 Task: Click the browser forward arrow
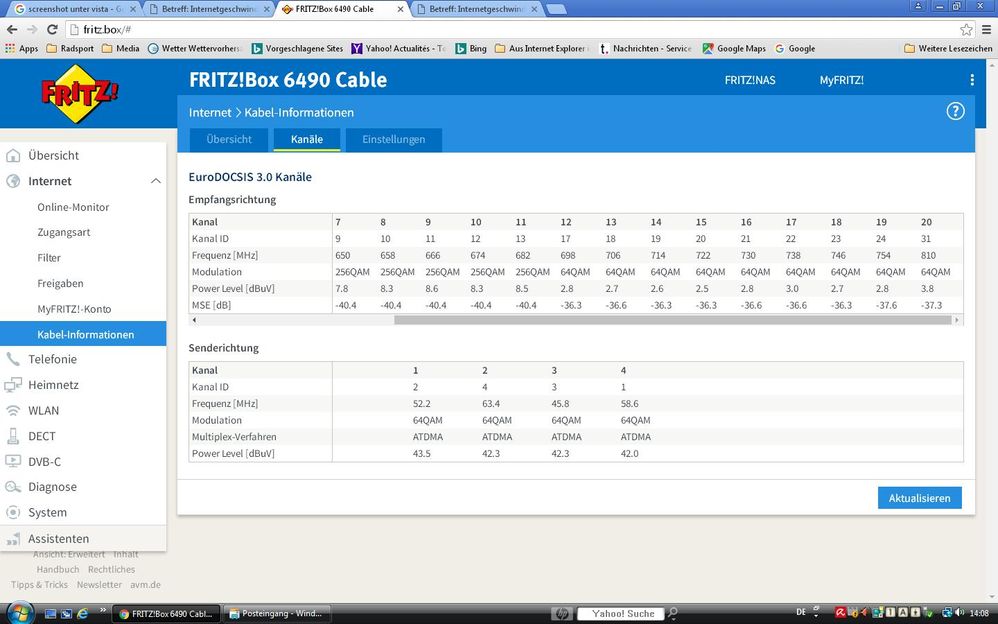[32, 29]
